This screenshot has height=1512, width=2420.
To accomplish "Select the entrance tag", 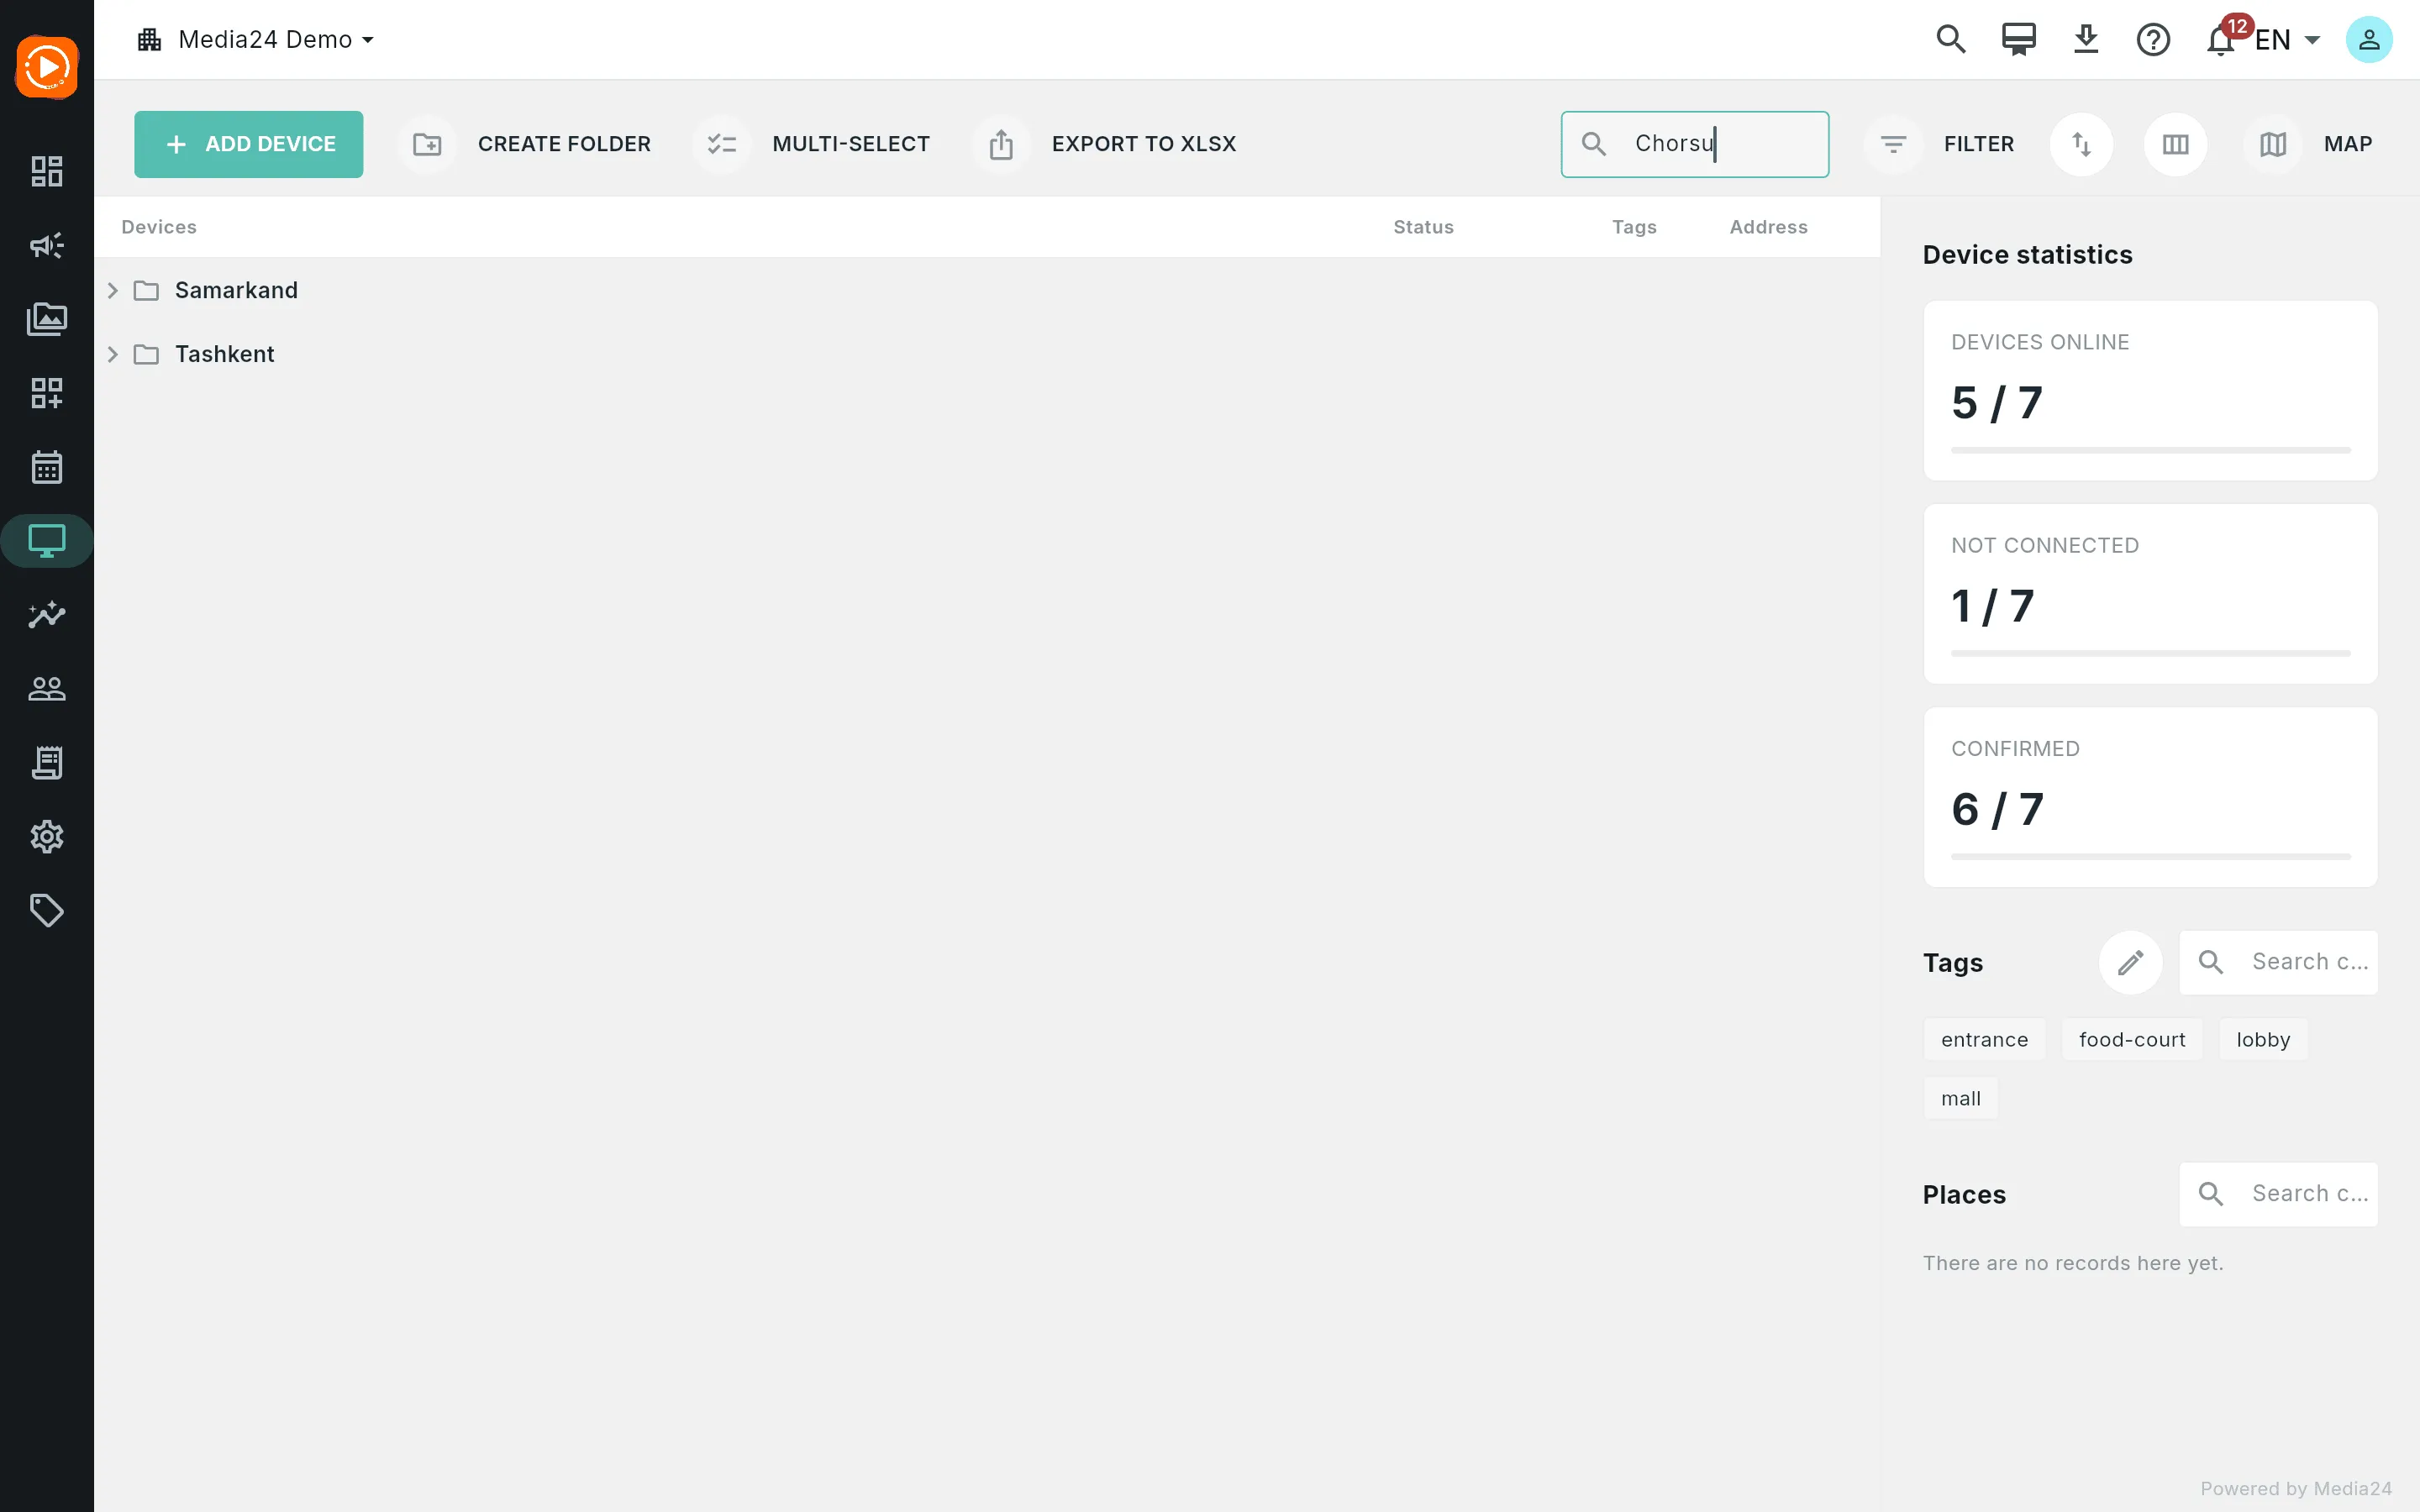I will (1985, 1040).
